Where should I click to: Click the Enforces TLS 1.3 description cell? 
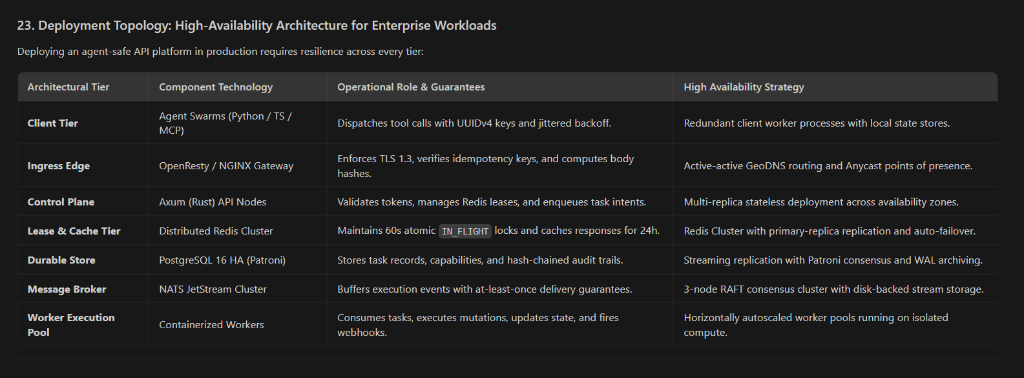pos(485,166)
